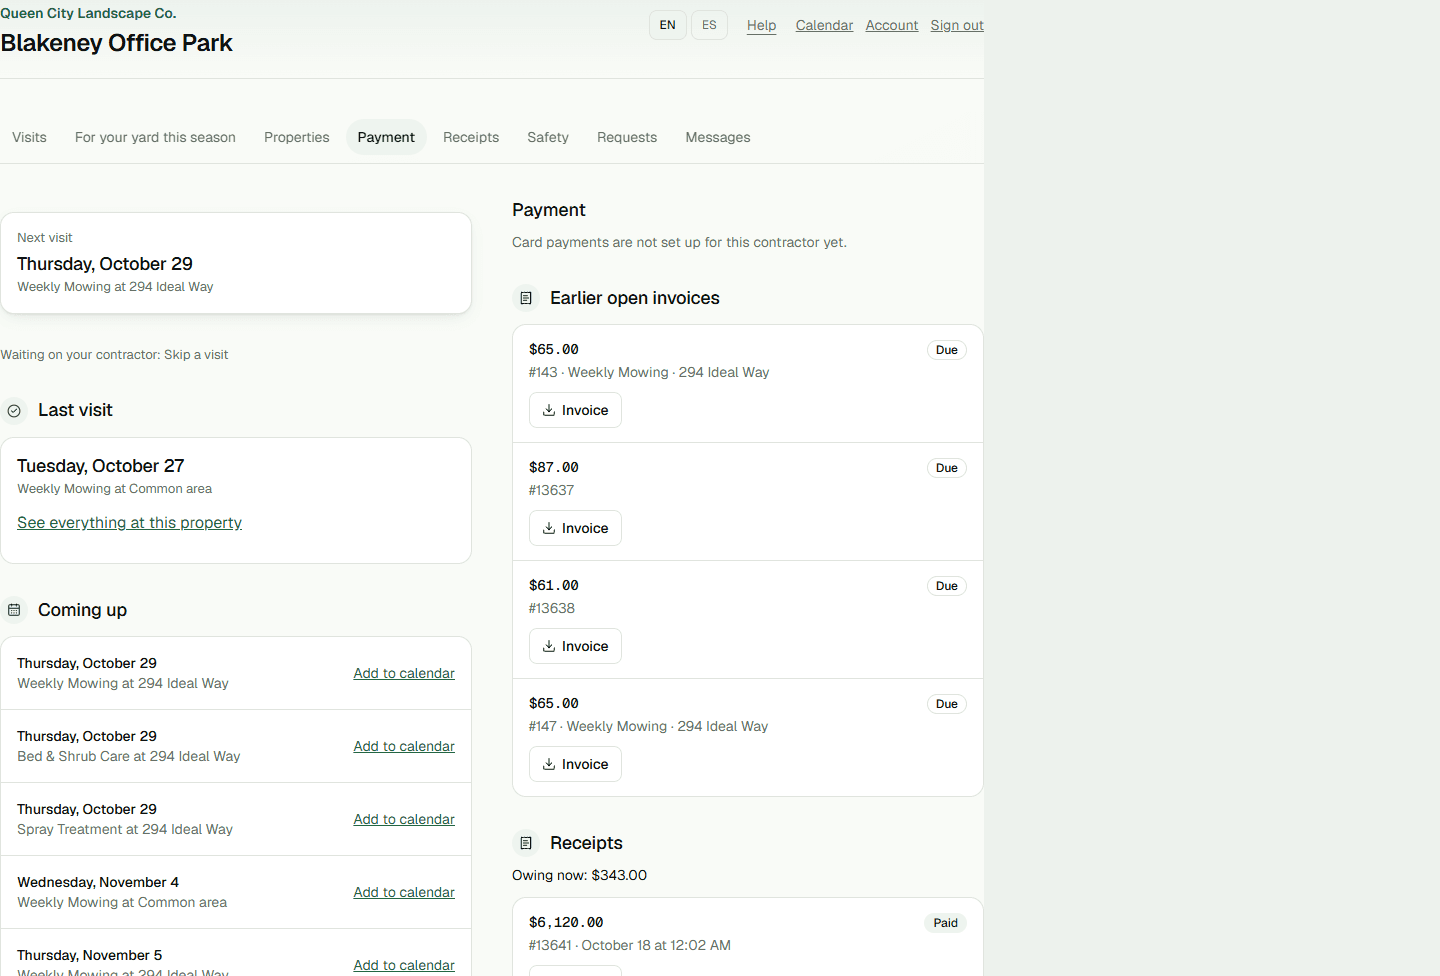
Task: Download invoice #143 for $65.00
Action: (575, 410)
